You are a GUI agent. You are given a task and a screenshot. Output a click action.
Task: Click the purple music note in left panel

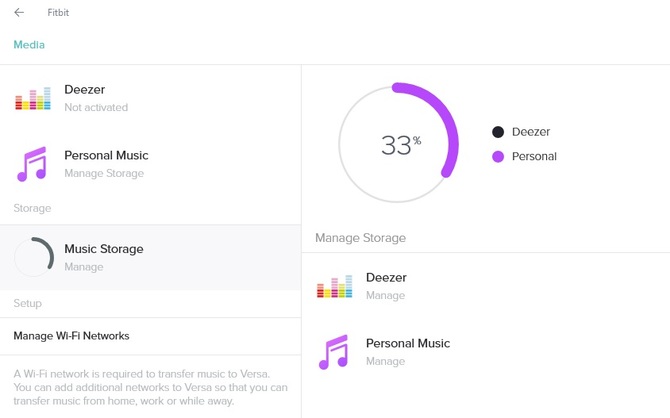point(33,164)
